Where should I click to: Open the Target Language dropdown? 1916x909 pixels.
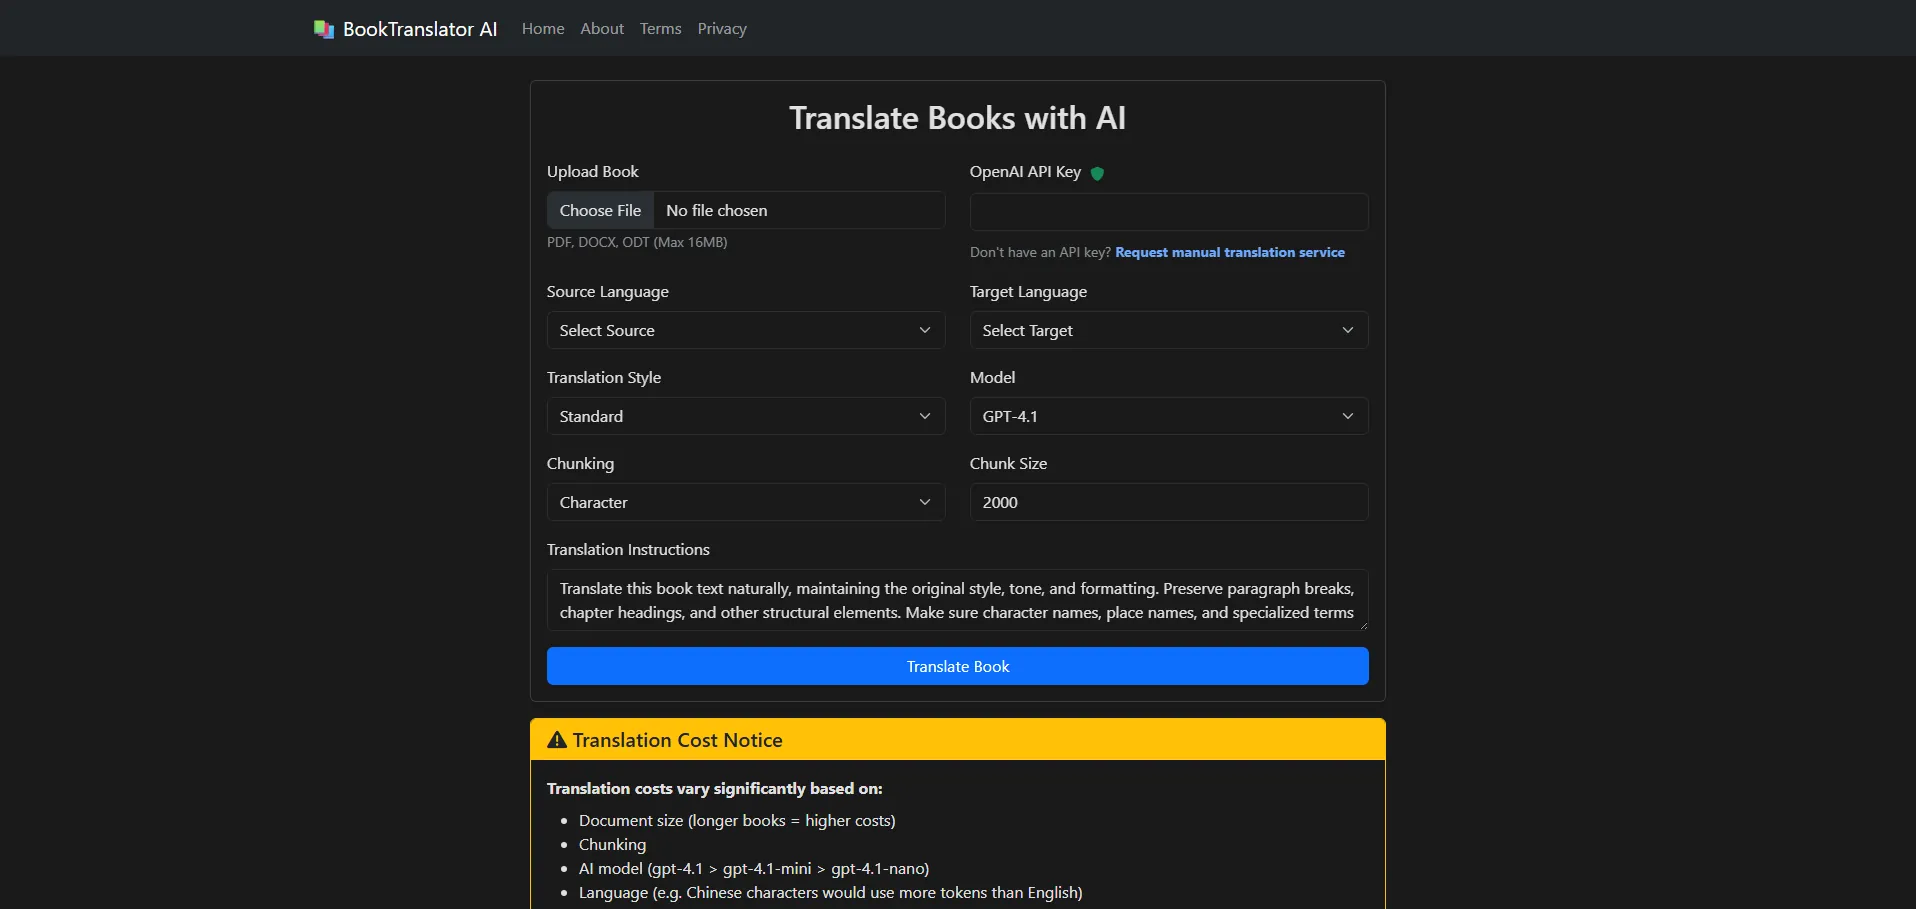click(1168, 330)
